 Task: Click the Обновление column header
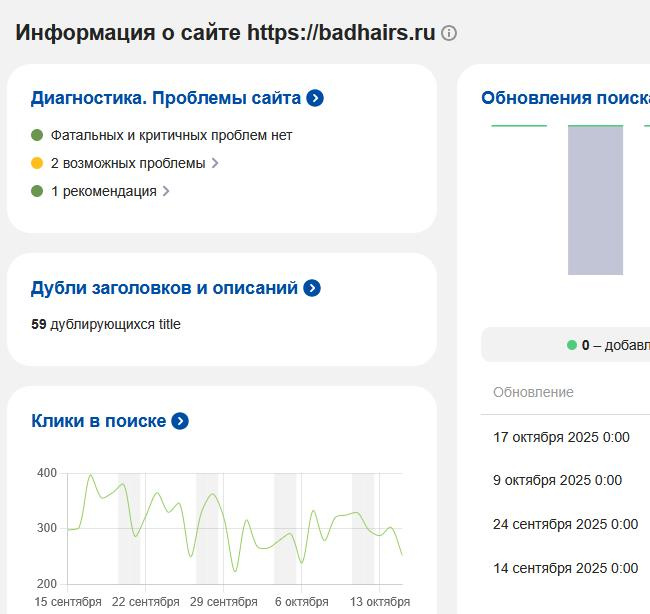click(534, 392)
